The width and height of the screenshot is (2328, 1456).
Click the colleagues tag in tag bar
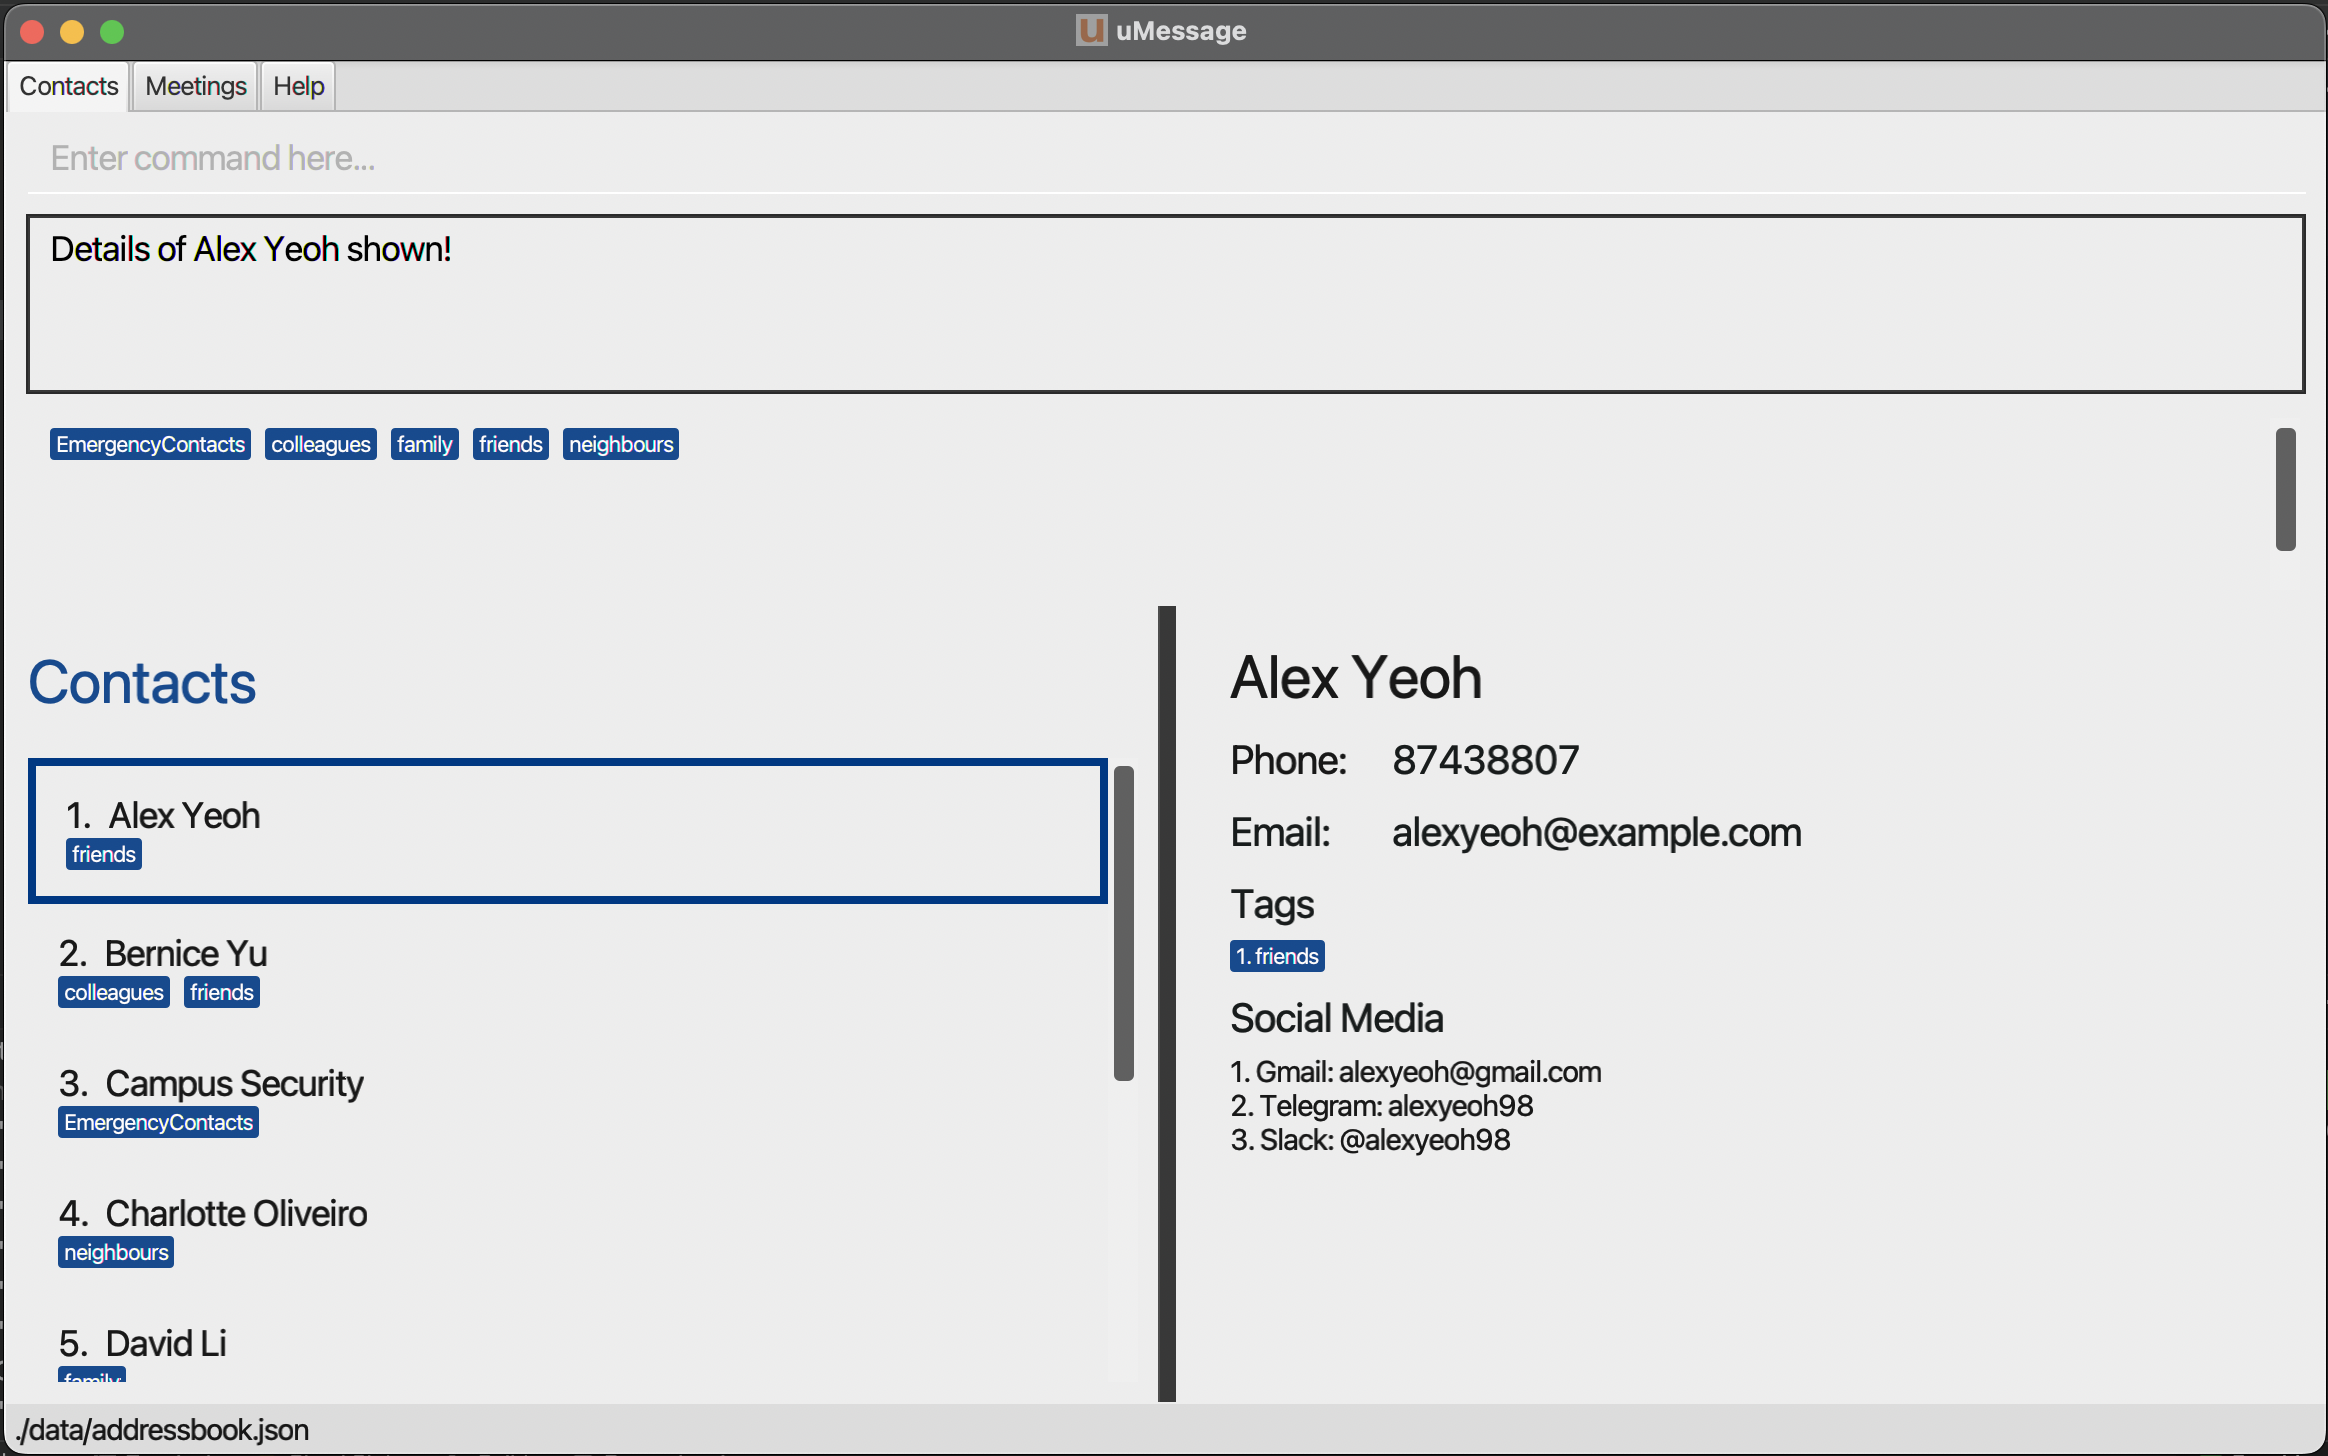coord(320,444)
